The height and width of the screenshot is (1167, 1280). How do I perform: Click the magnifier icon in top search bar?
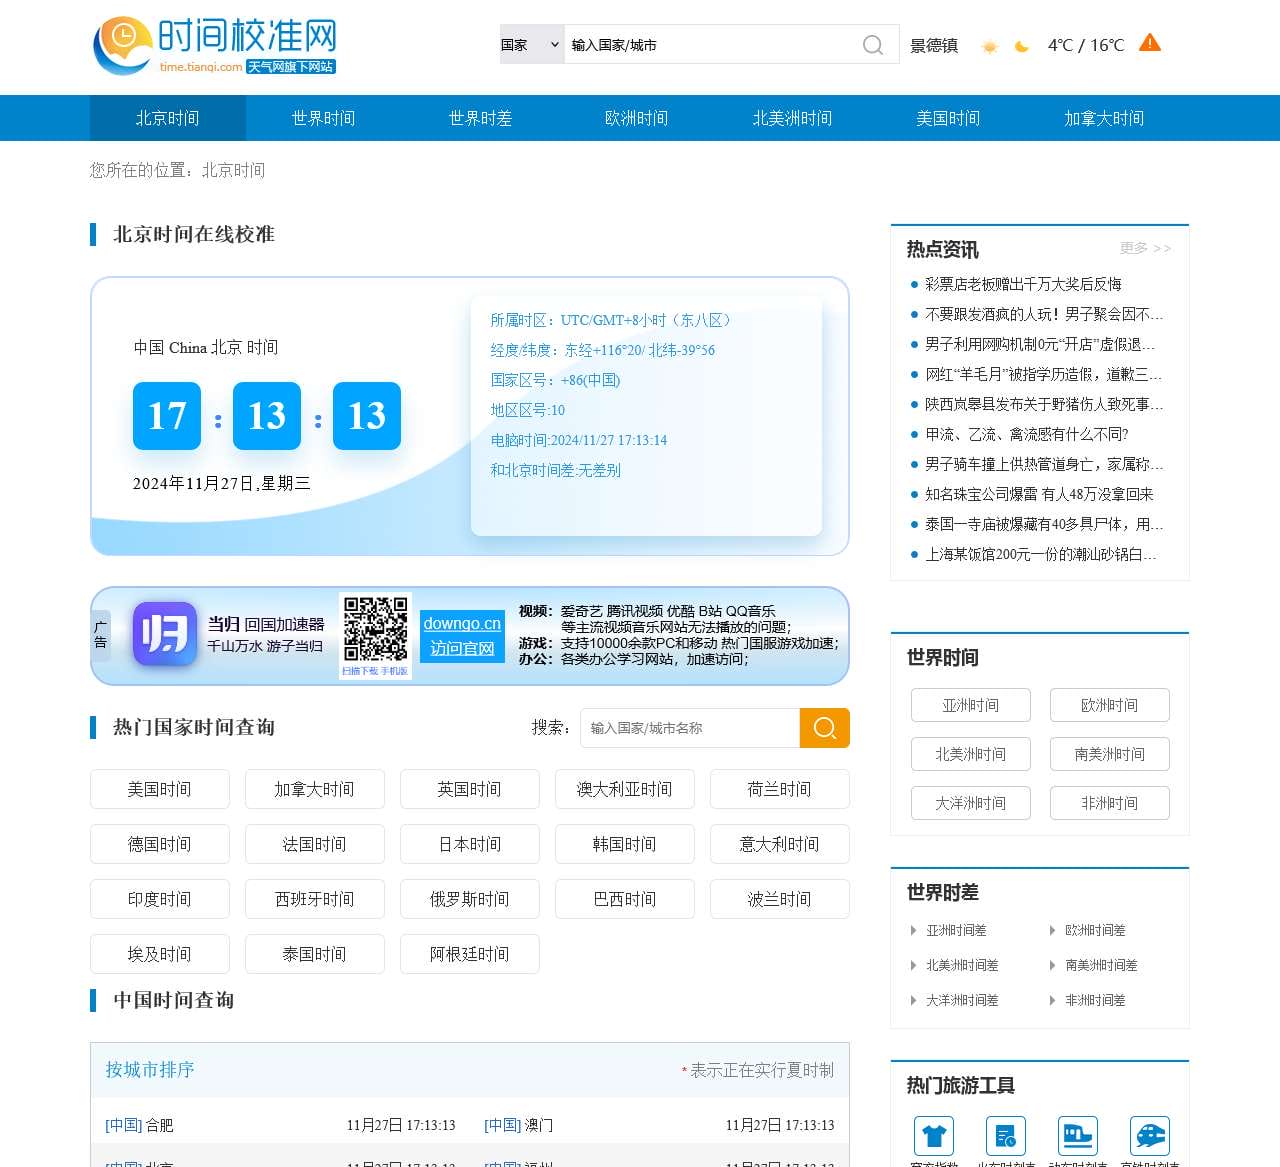(x=873, y=45)
